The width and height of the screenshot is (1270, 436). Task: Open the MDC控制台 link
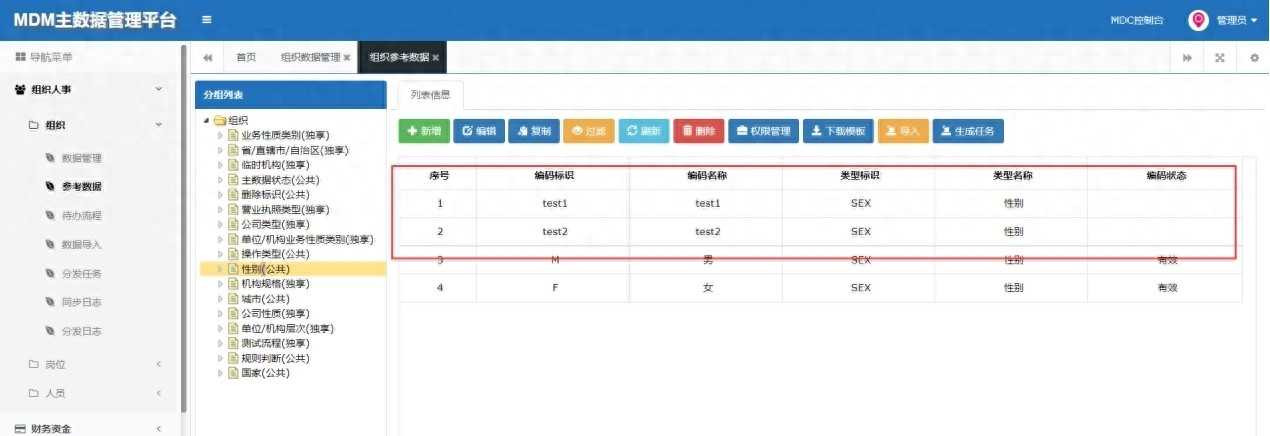click(1137, 20)
